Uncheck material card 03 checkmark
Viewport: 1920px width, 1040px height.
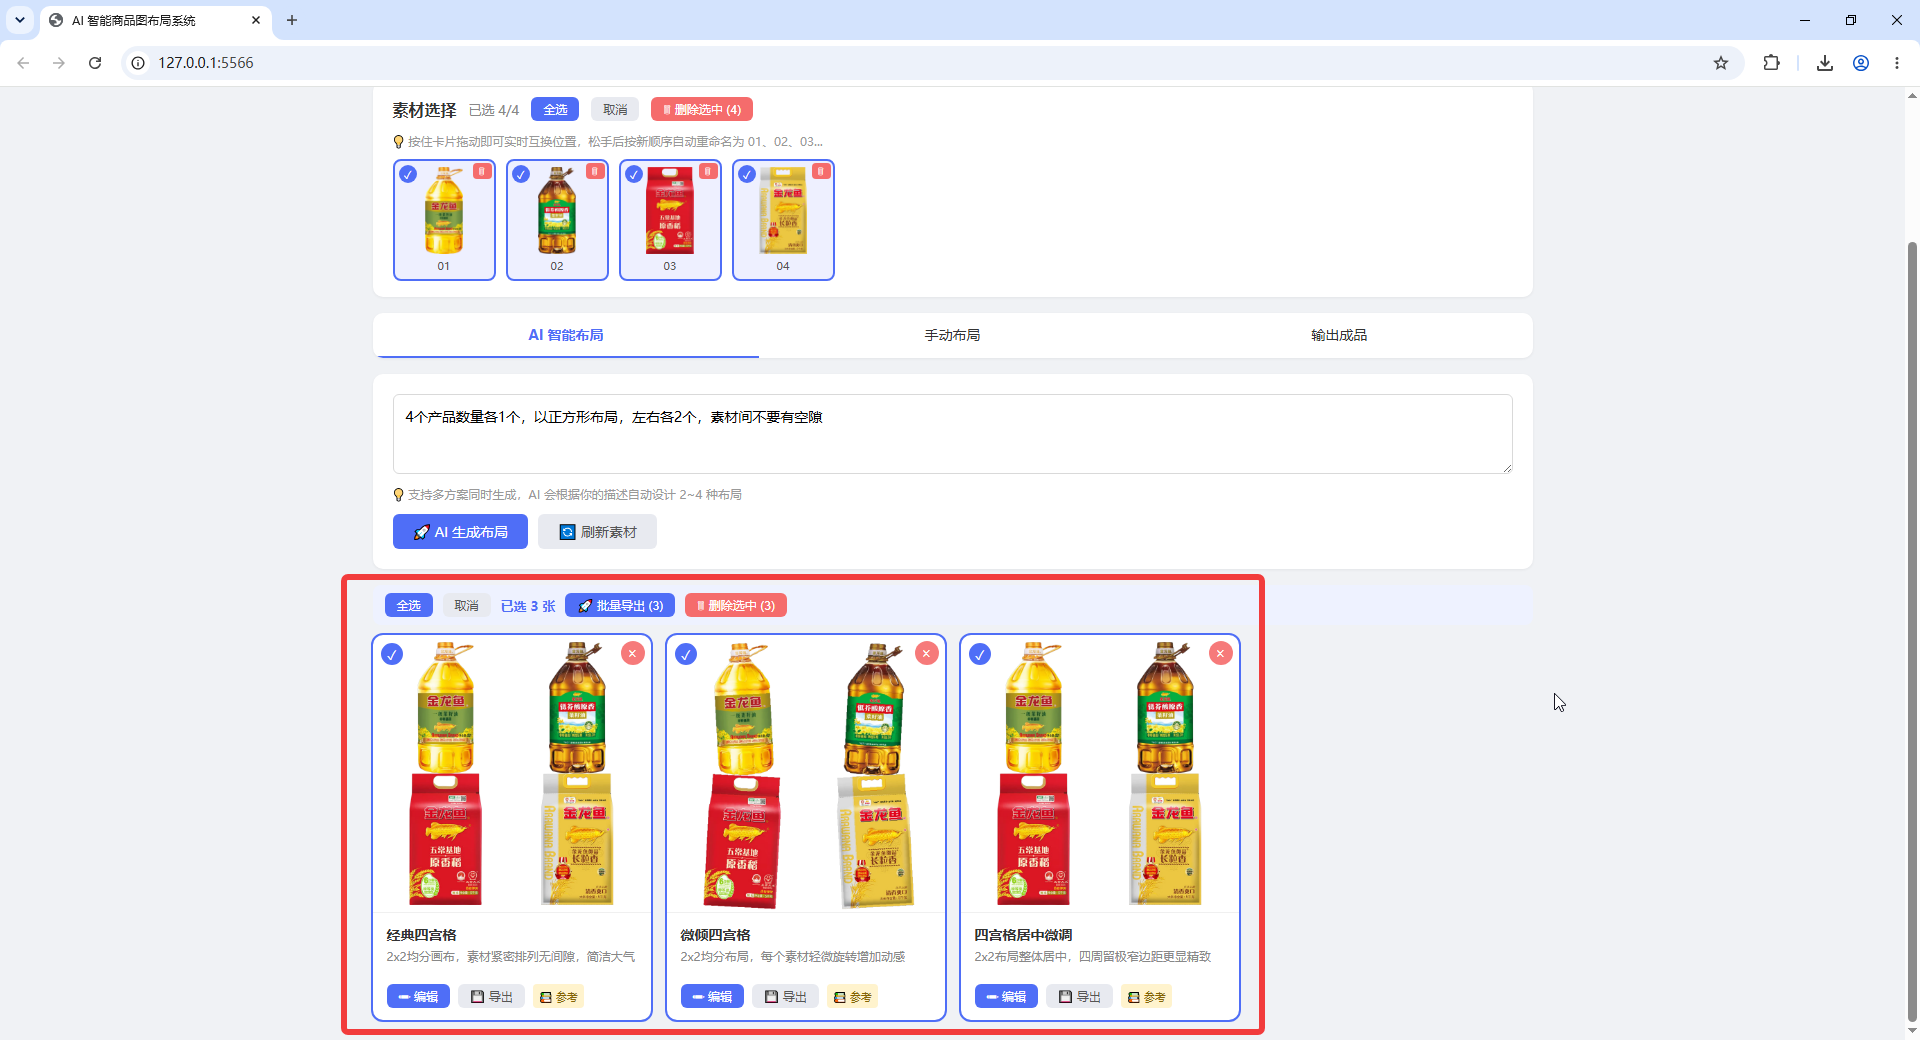coord(634,174)
